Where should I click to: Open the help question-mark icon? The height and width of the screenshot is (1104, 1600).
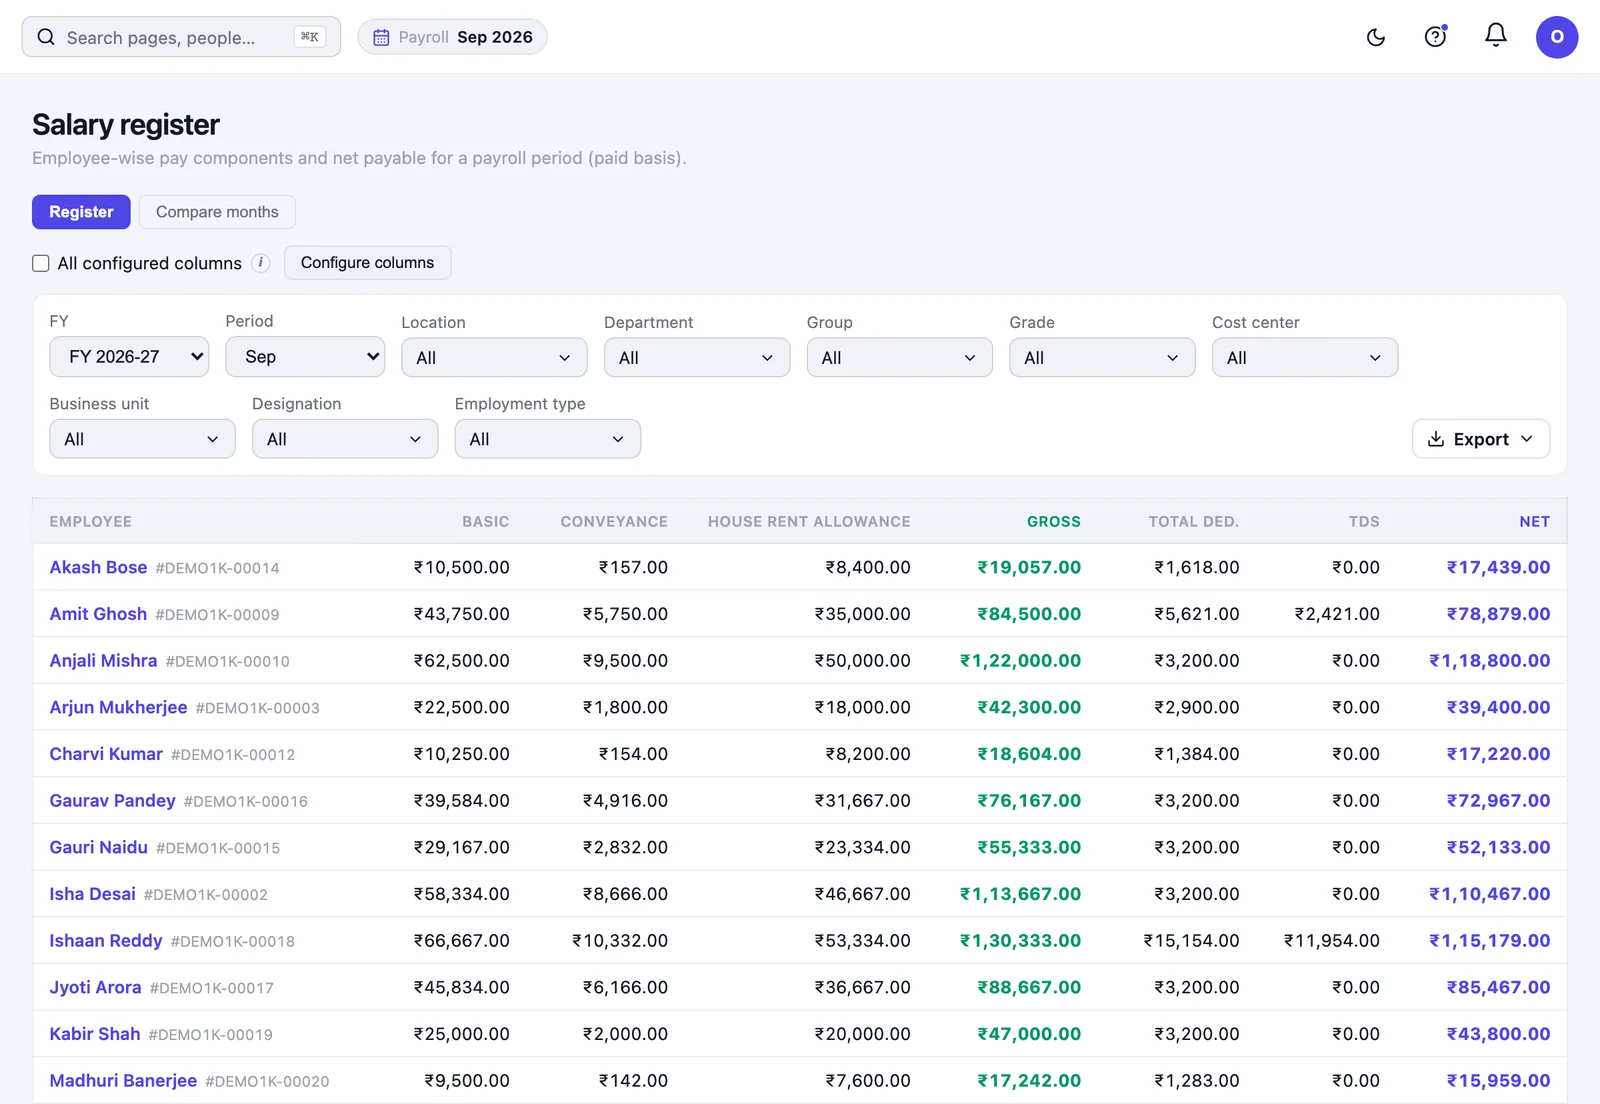(x=1435, y=37)
